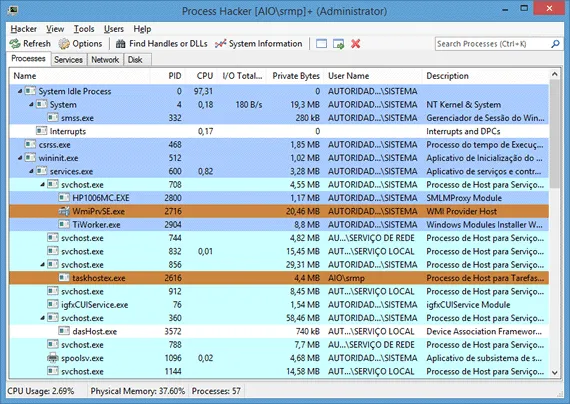The width and height of the screenshot is (570, 404).
Task: Open System Information graph icon
Action: pyautogui.click(x=220, y=44)
